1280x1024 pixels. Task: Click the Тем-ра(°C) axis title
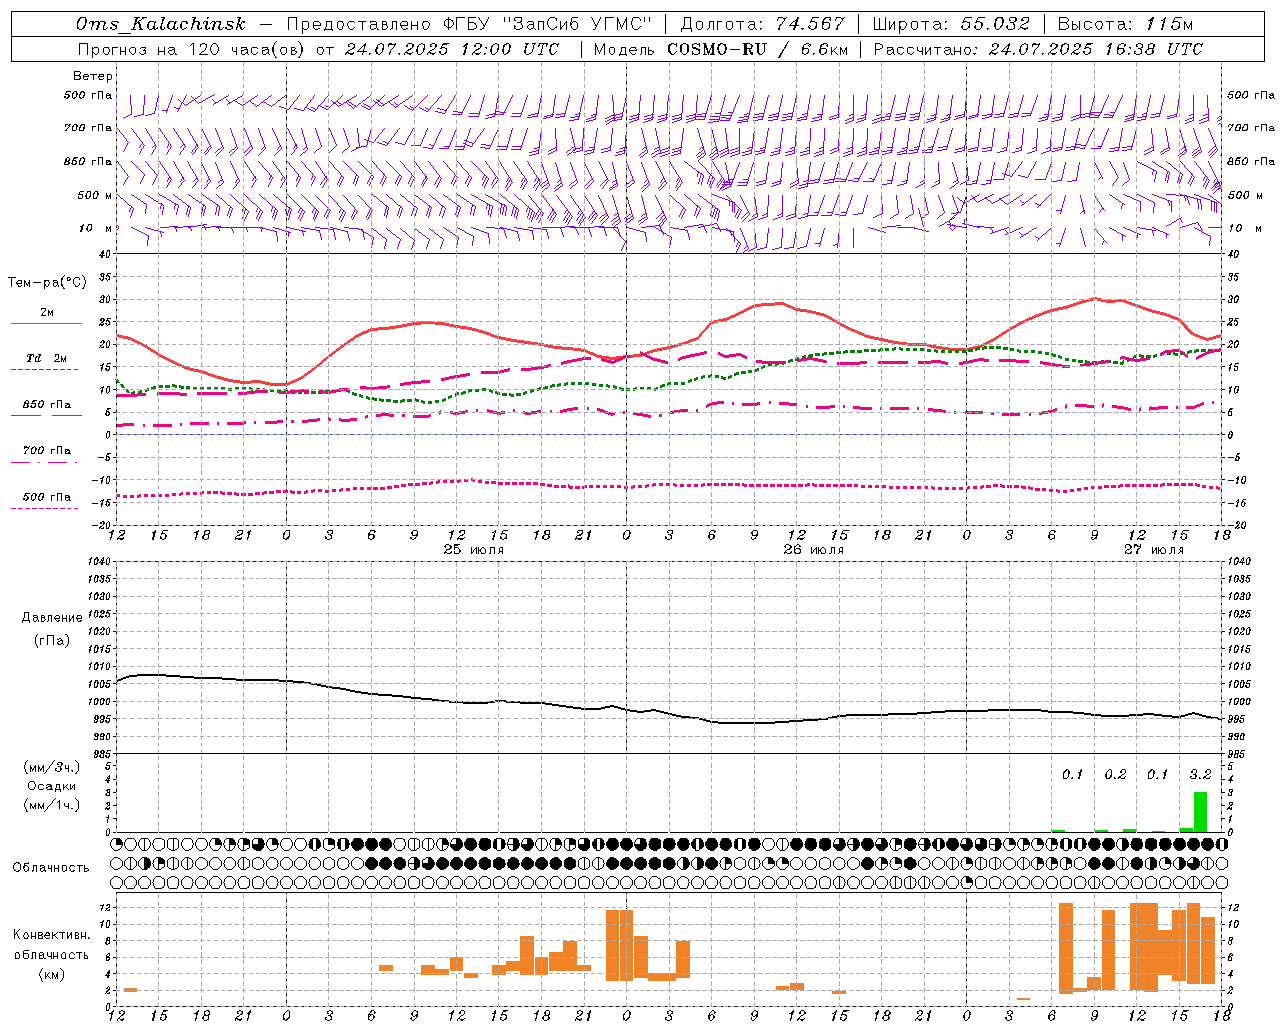pyautogui.click(x=47, y=283)
